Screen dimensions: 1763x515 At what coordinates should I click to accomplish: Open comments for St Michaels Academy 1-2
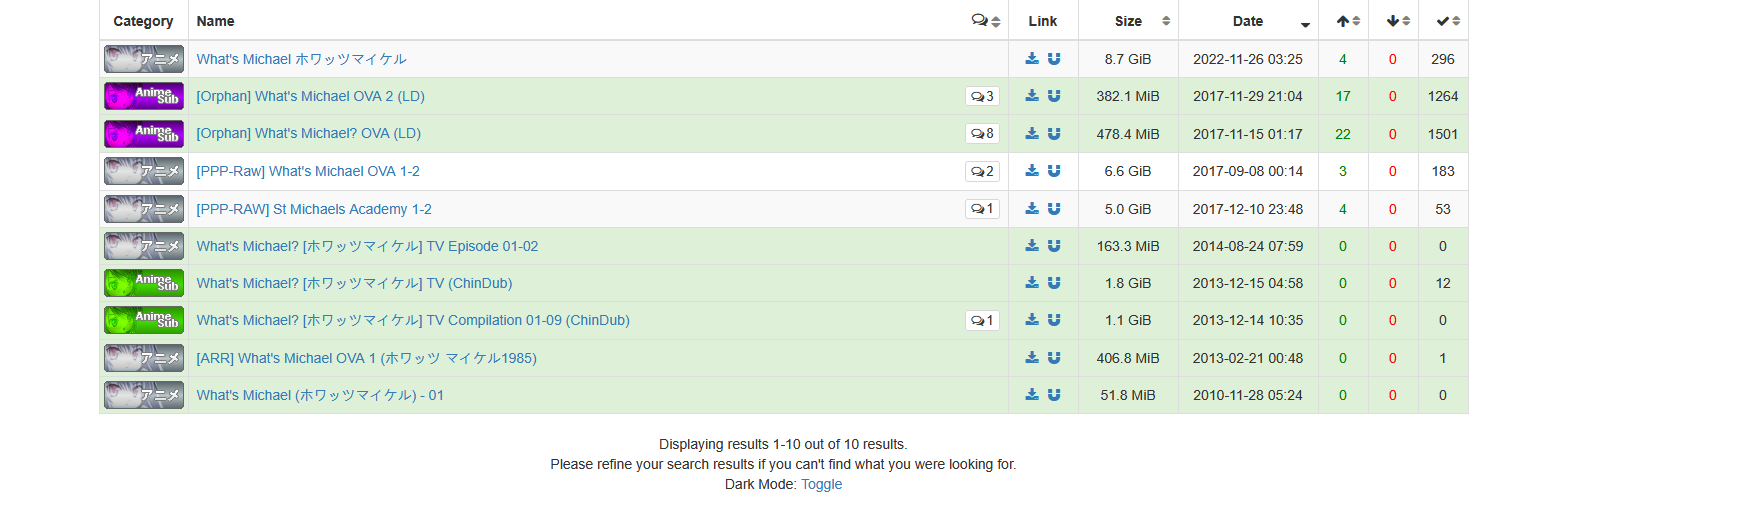[x=982, y=209]
